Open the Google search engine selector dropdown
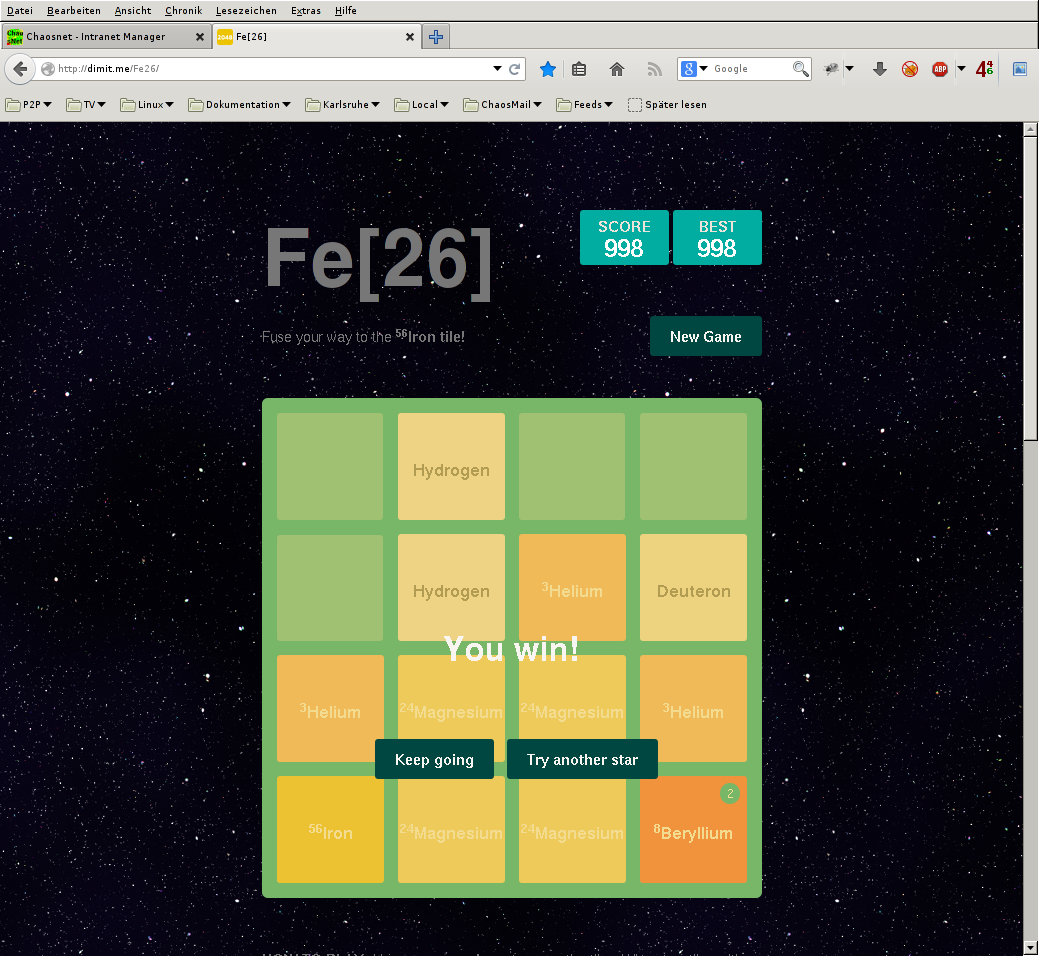1039x956 pixels. [x=694, y=69]
